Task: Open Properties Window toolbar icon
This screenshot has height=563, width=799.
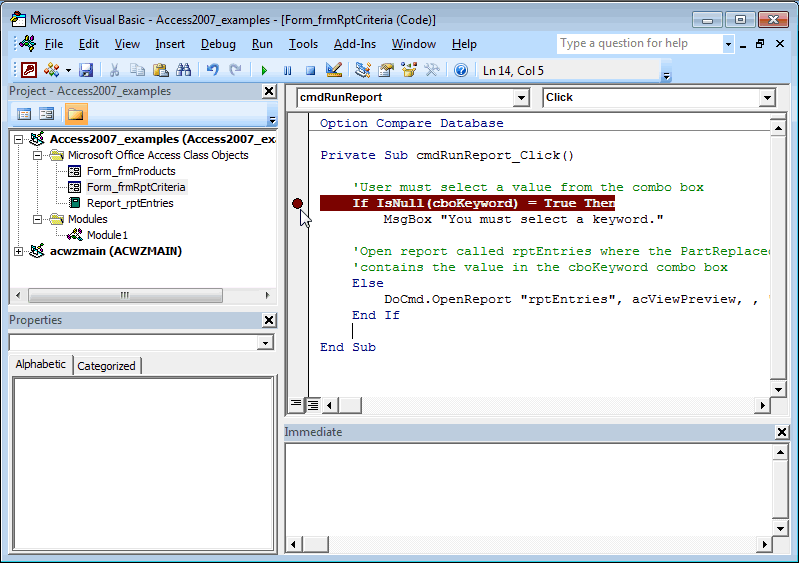Action: [x=386, y=70]
